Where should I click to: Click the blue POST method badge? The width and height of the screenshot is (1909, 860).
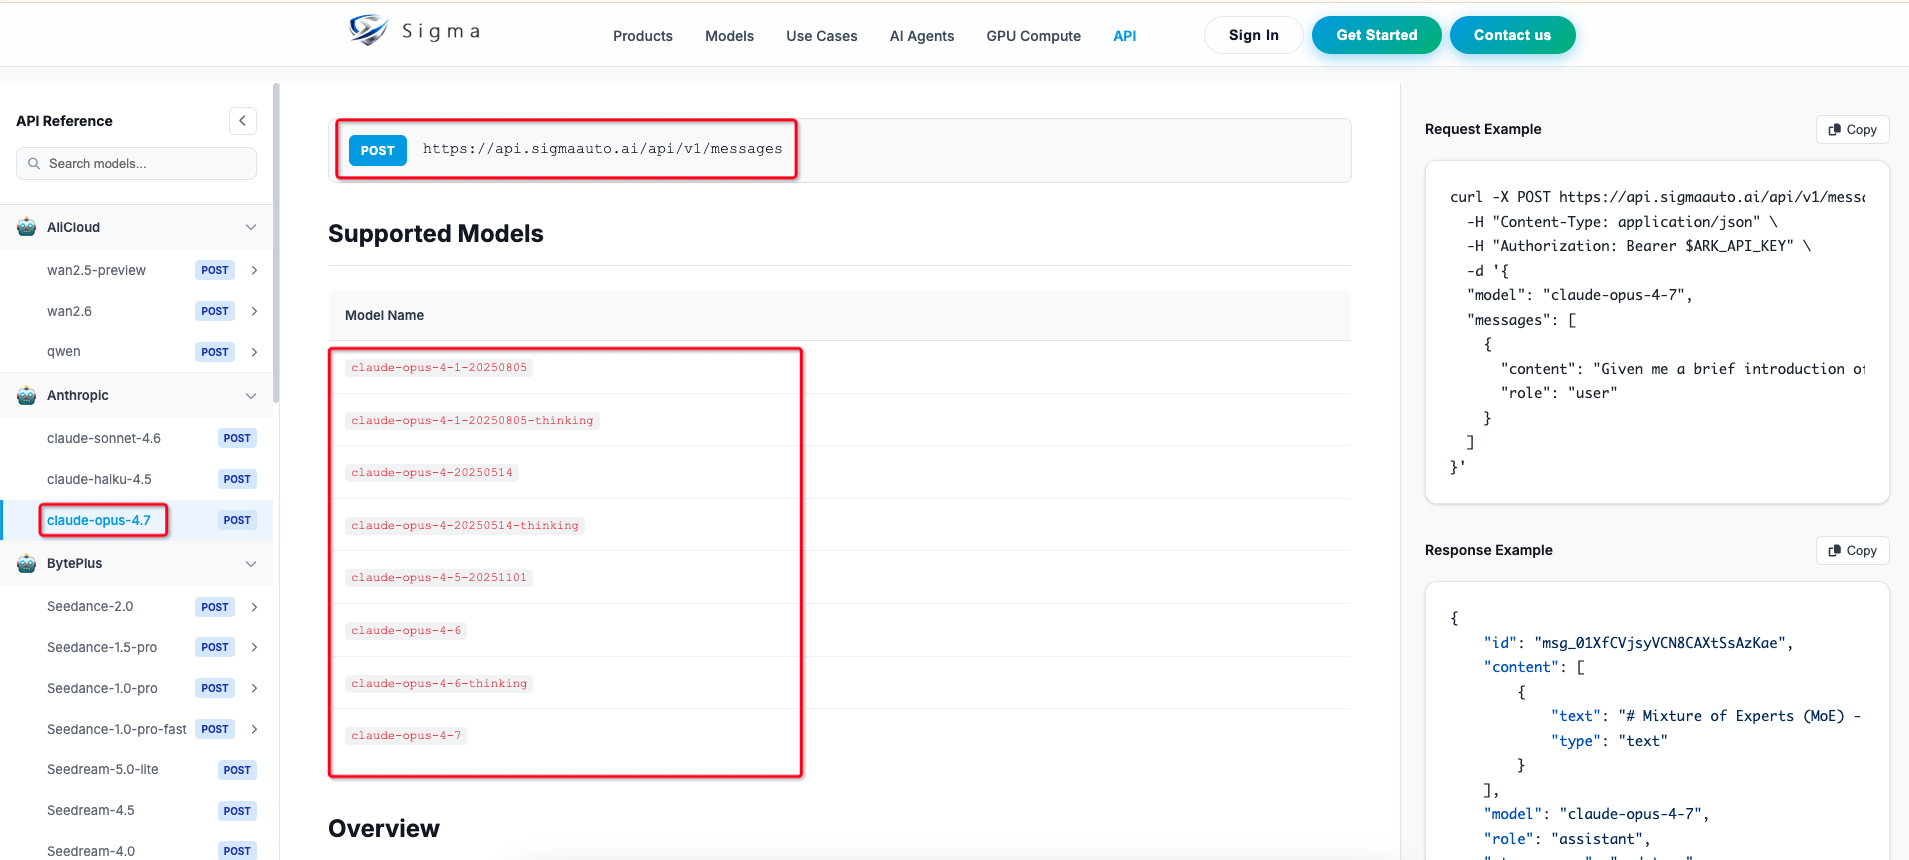[x=378, y=151]
